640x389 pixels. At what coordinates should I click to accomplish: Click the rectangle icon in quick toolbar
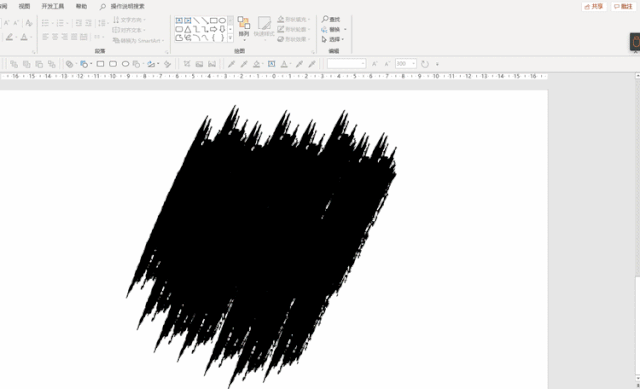[x=100, y=64]
